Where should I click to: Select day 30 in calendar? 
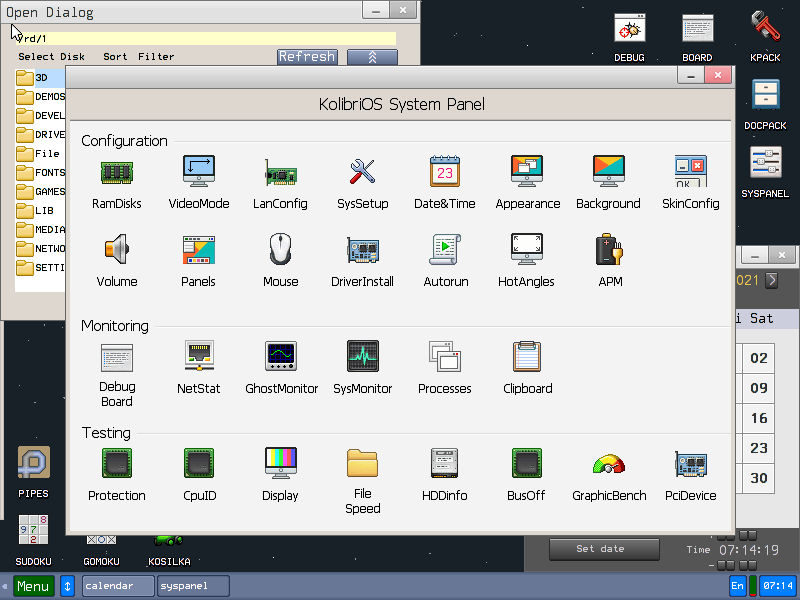click(x=759, y=478)
